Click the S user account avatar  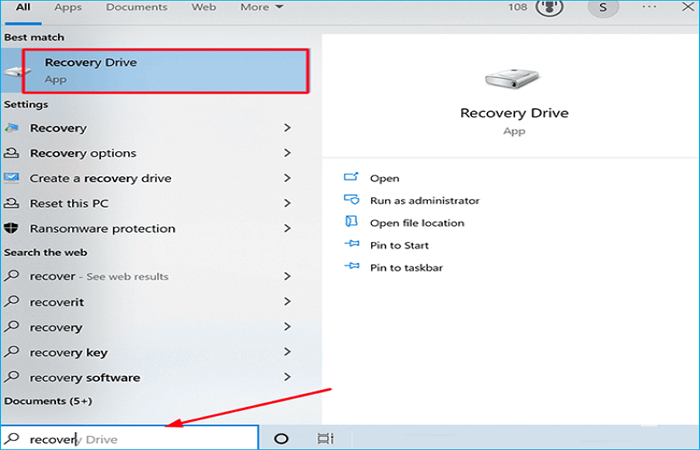click(x=603, y=7)
